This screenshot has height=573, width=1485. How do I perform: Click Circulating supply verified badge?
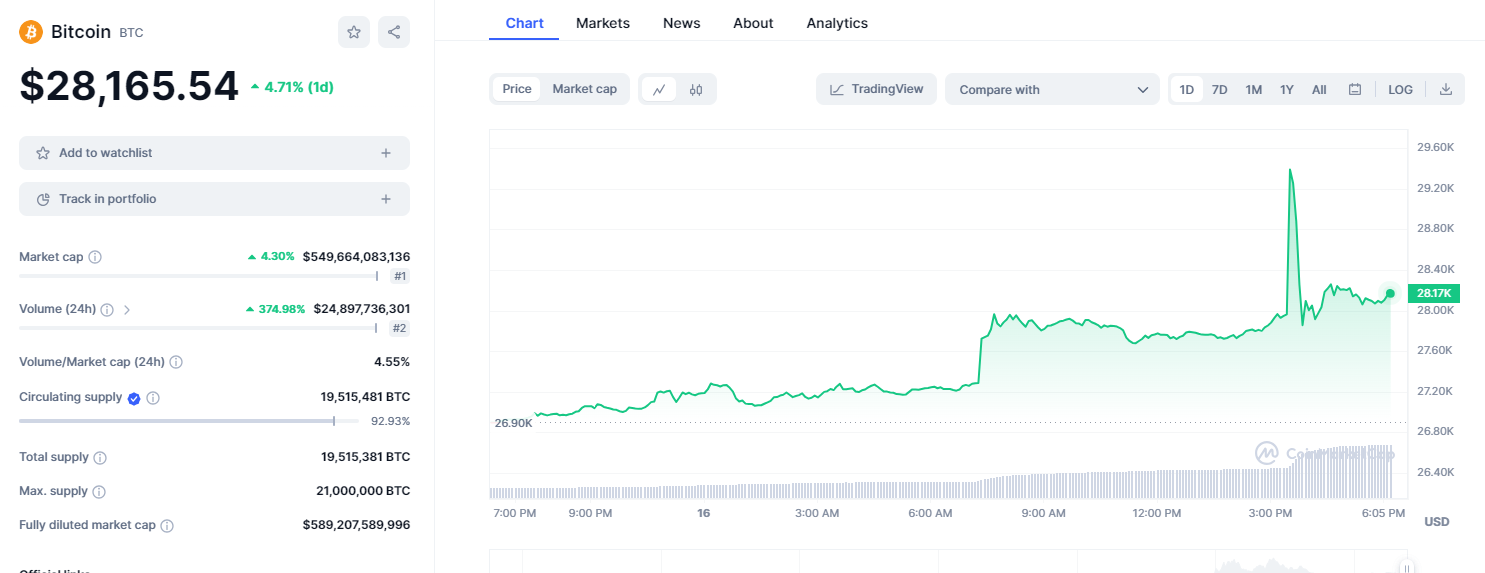tap(134, 398)
